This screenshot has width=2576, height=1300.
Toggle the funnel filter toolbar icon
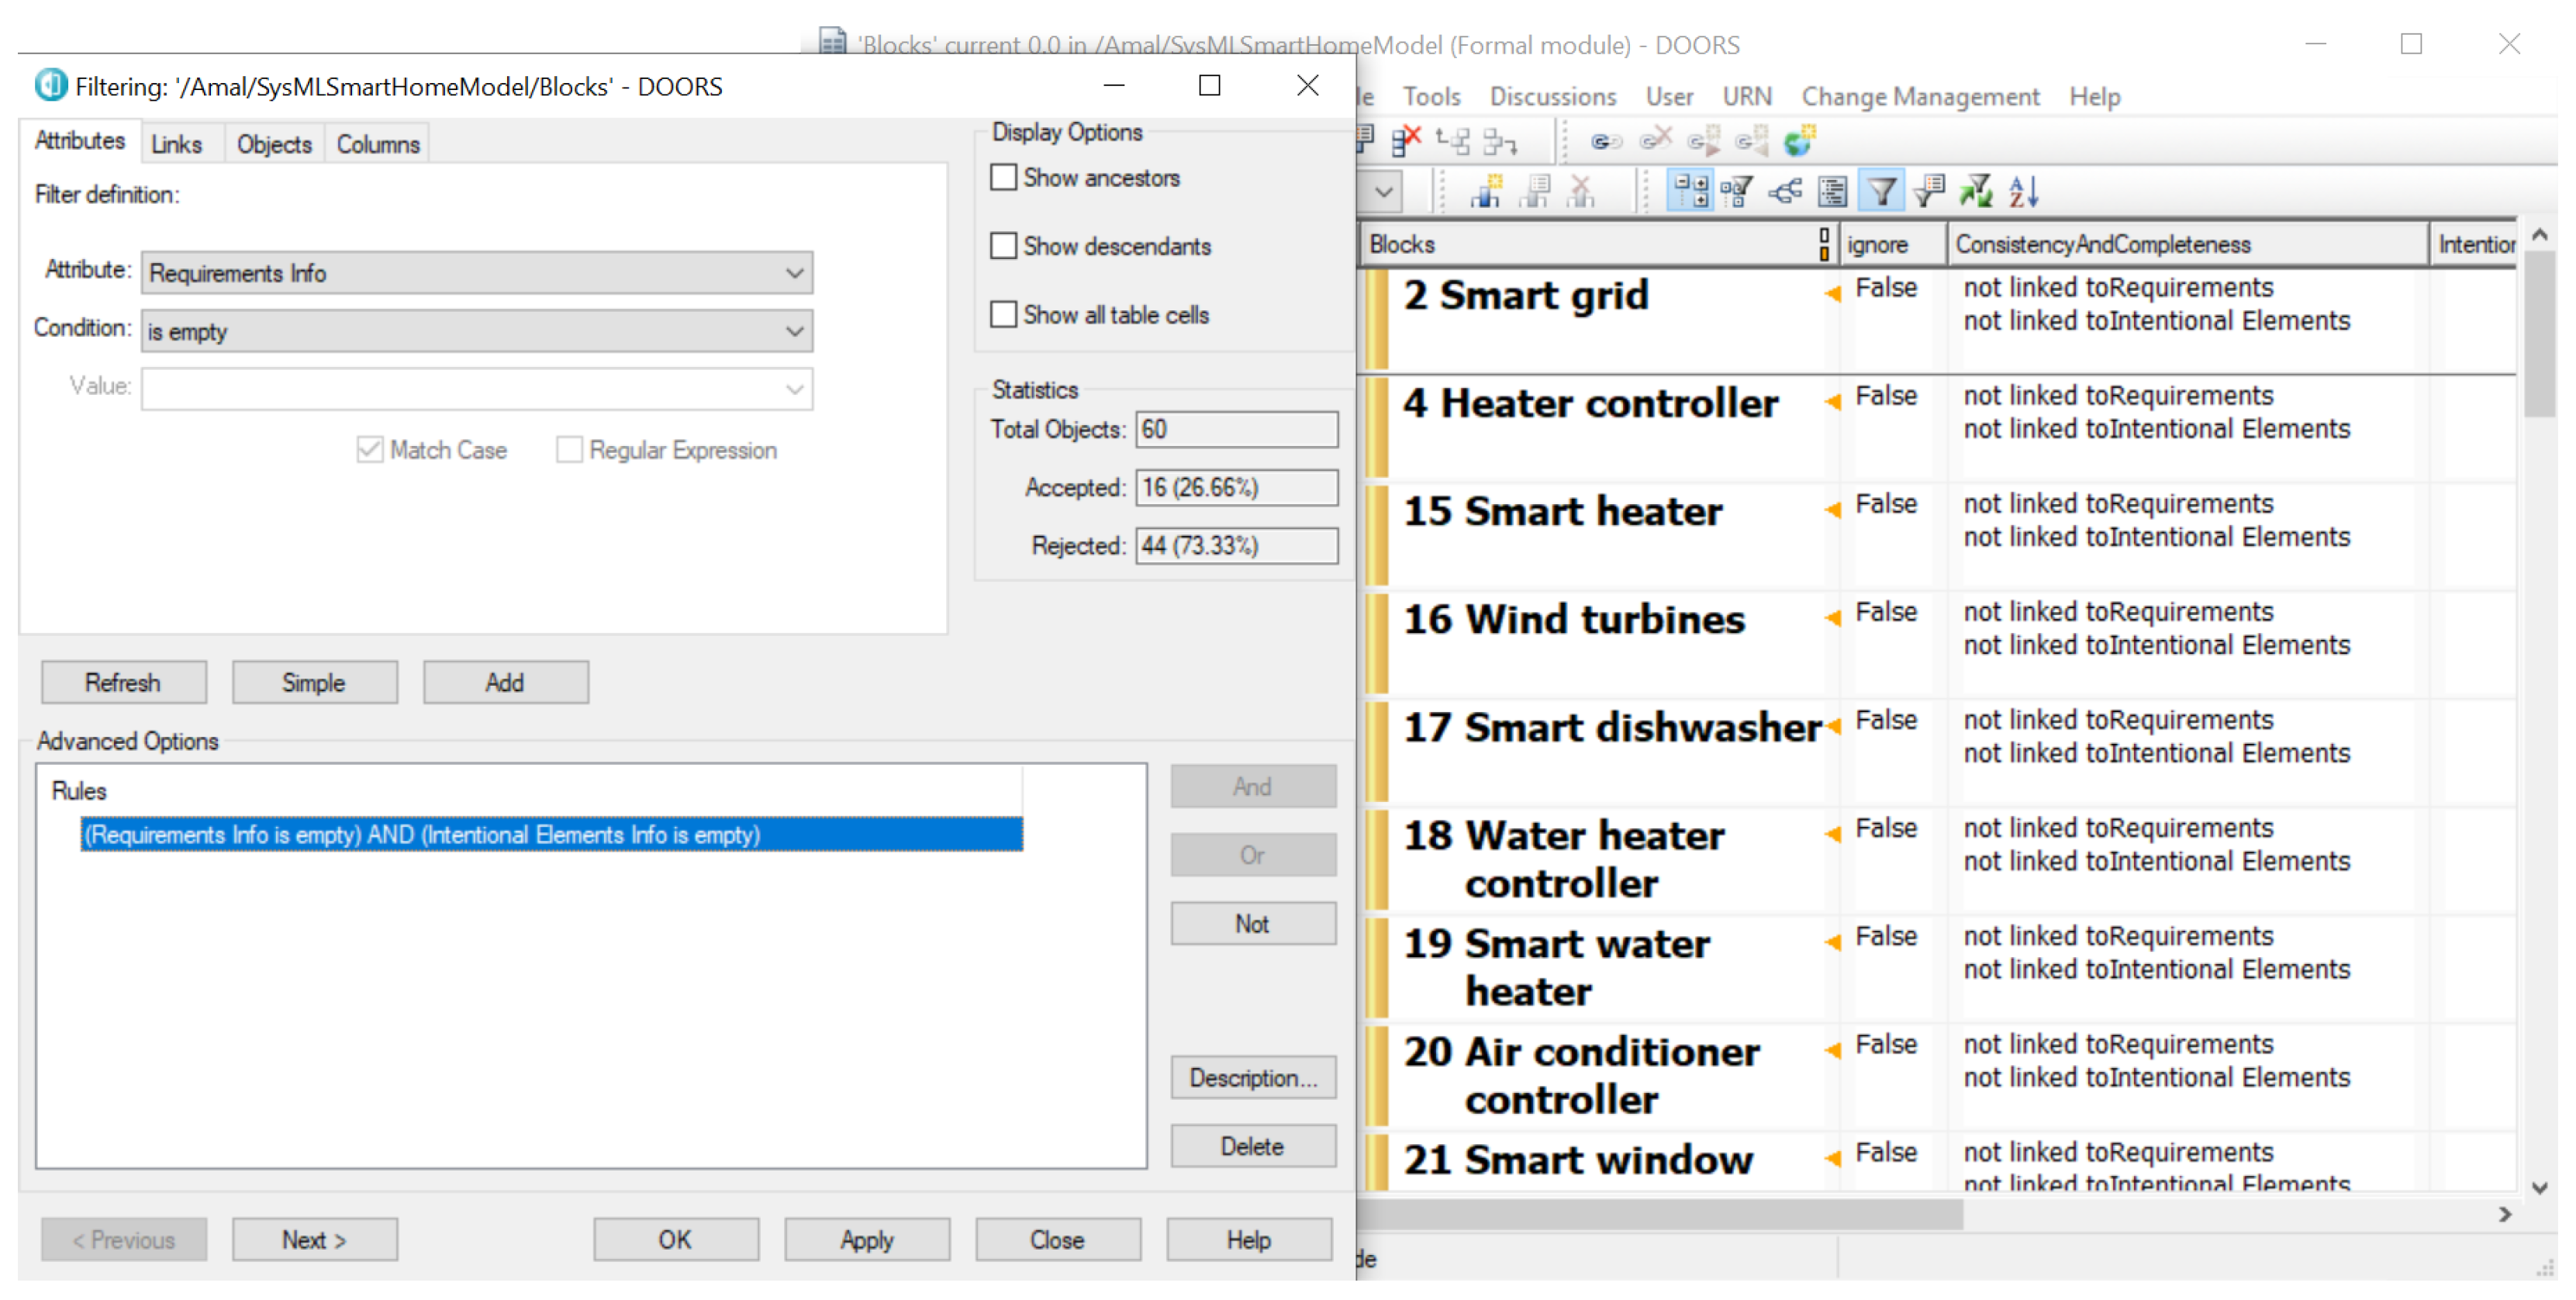point(1881,190)
